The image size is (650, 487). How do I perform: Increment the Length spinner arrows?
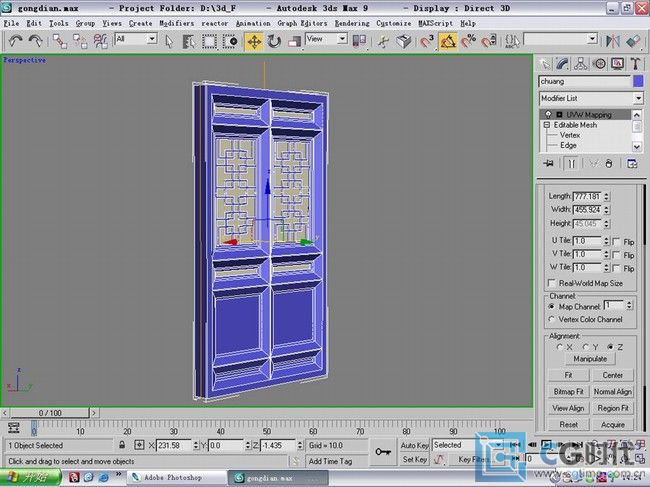(606, 194)
